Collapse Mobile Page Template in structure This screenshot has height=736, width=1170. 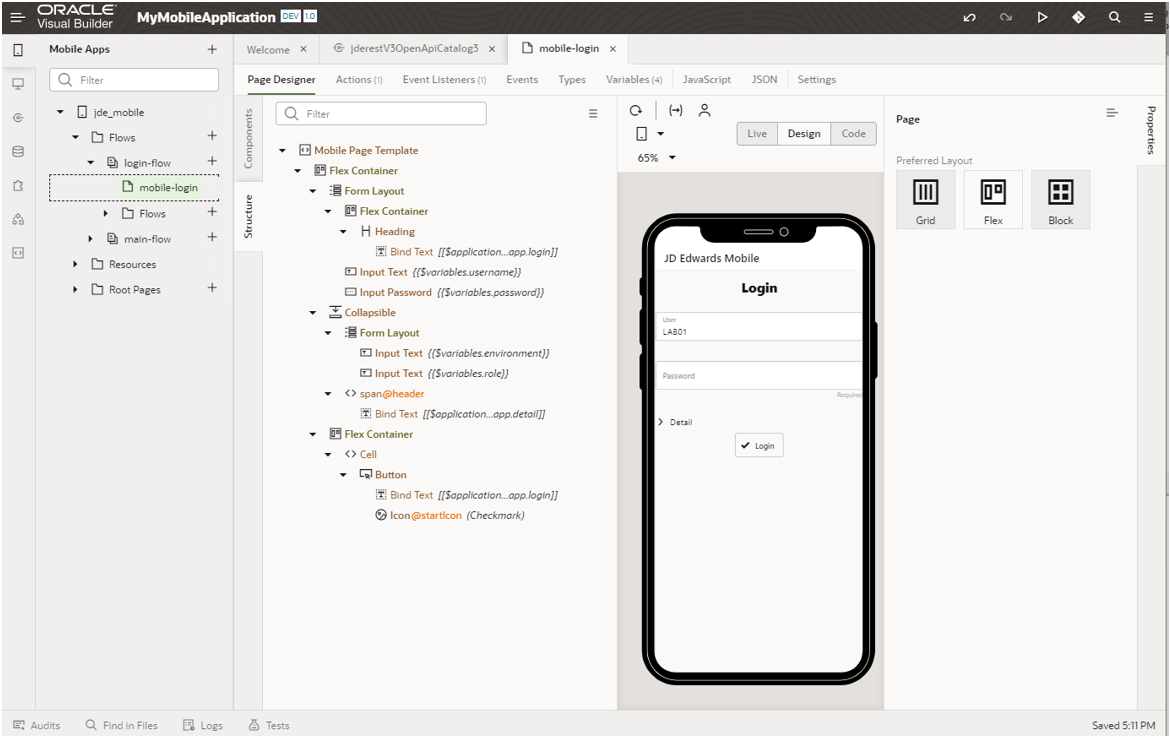tap(283, 150)
